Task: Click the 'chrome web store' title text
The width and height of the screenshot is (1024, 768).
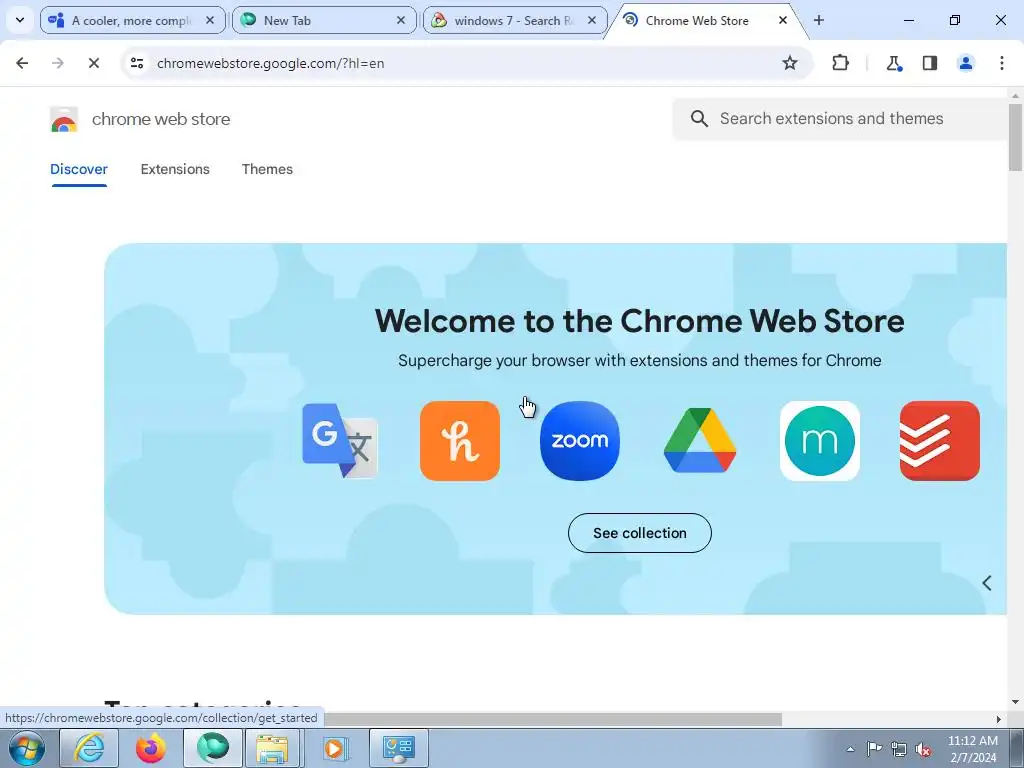Action: [161, 119]
